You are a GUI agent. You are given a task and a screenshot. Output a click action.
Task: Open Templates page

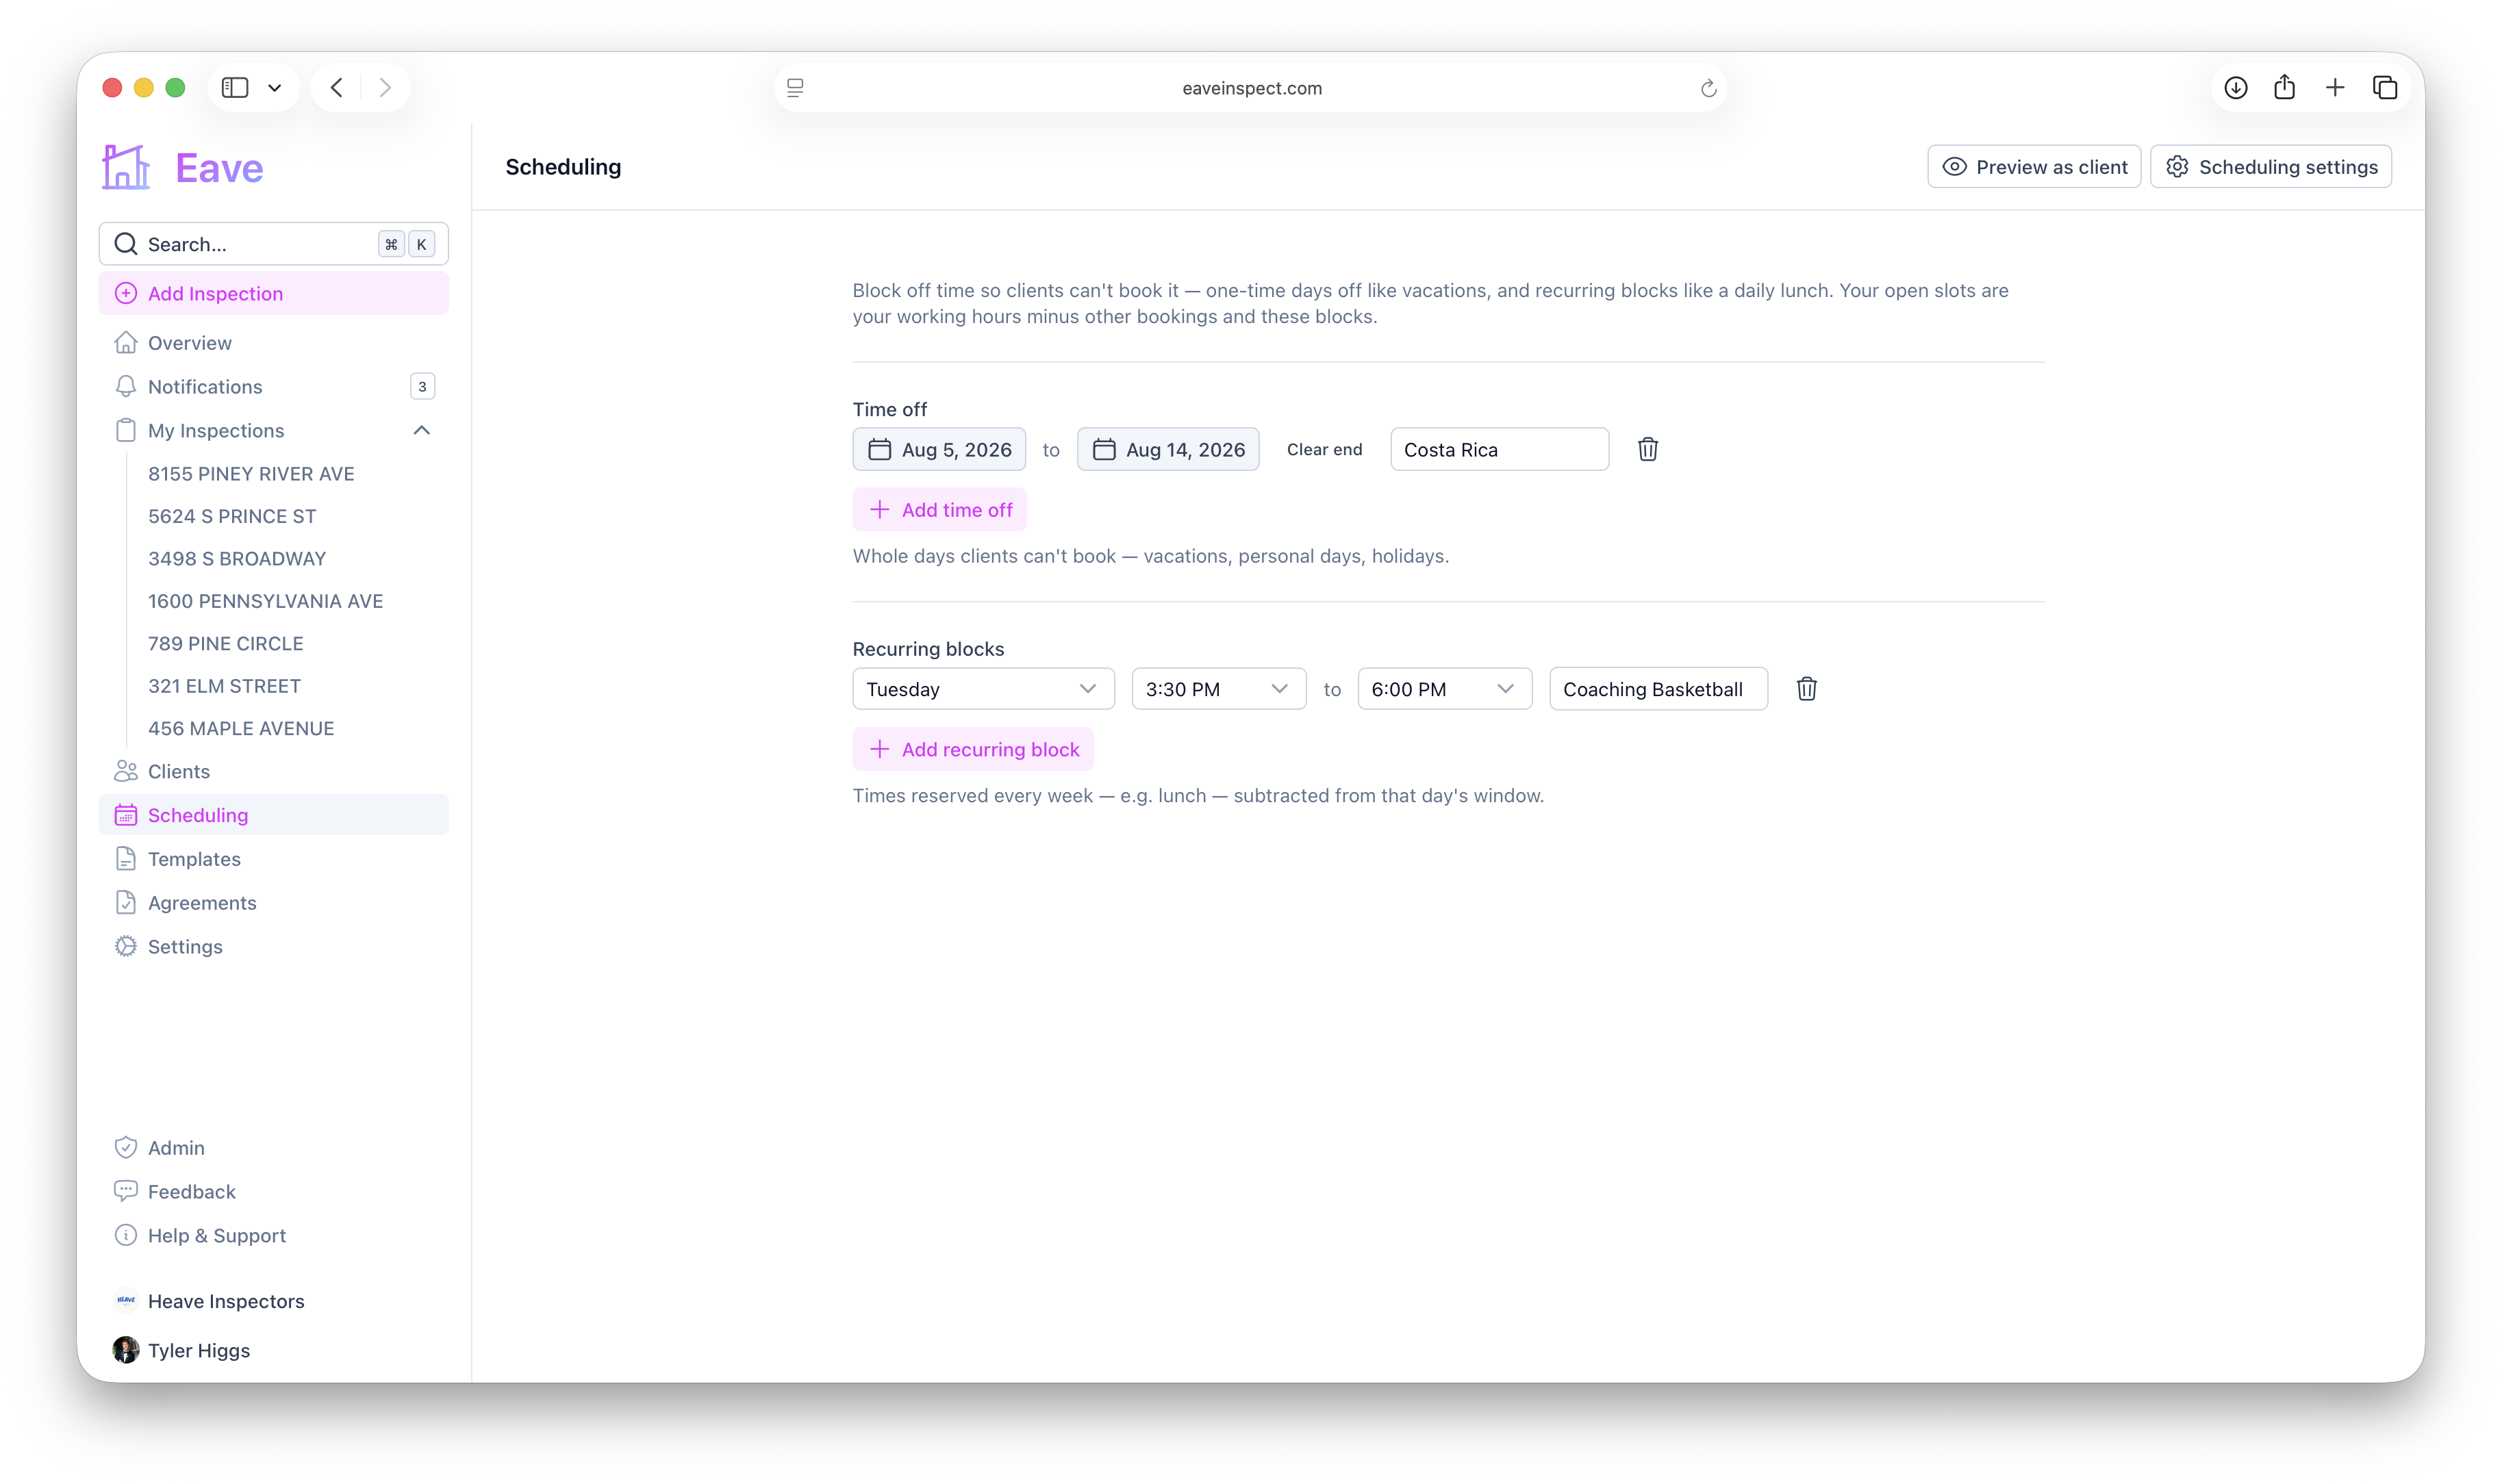point(273,859)
